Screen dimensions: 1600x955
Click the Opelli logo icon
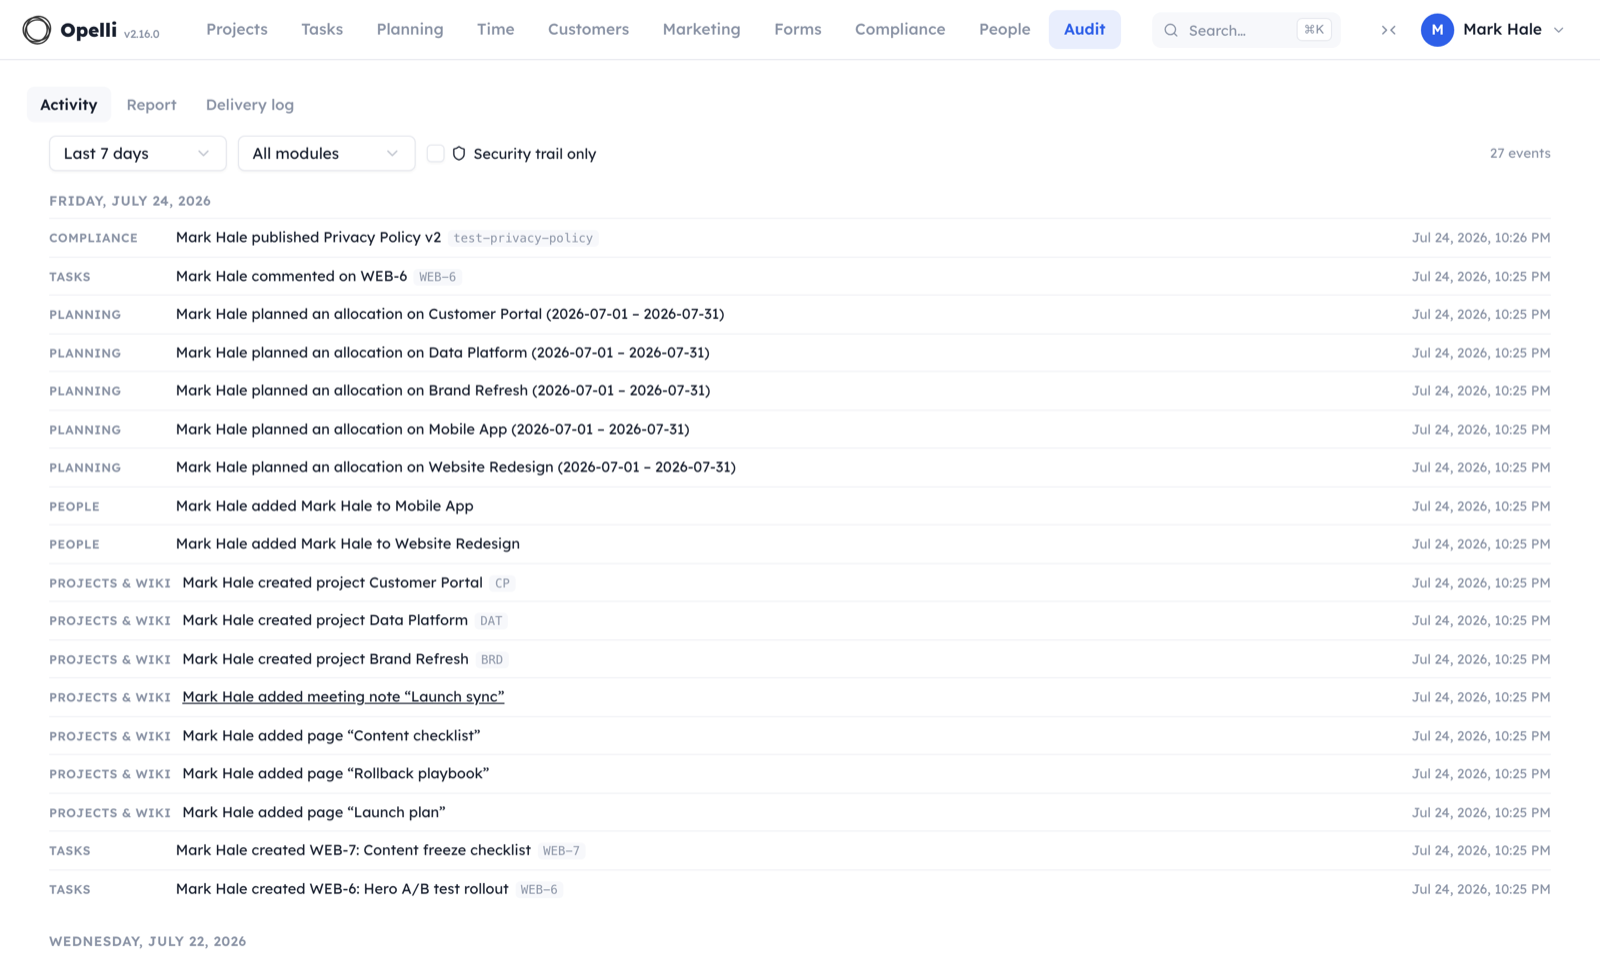[37, 30]
